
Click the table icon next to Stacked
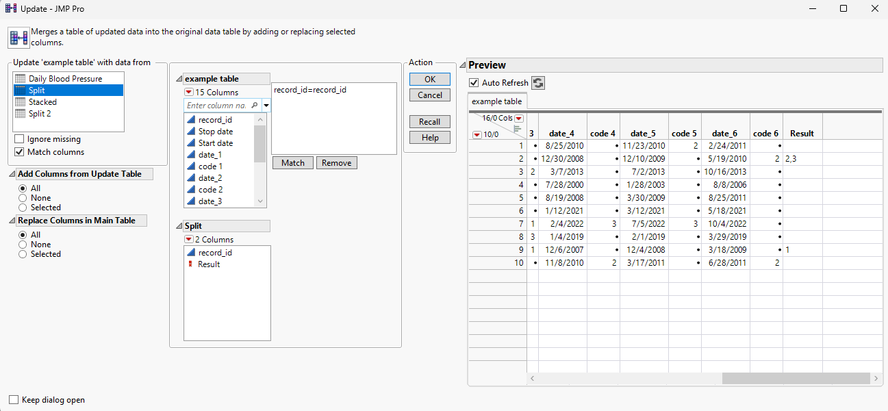[20, 102]
